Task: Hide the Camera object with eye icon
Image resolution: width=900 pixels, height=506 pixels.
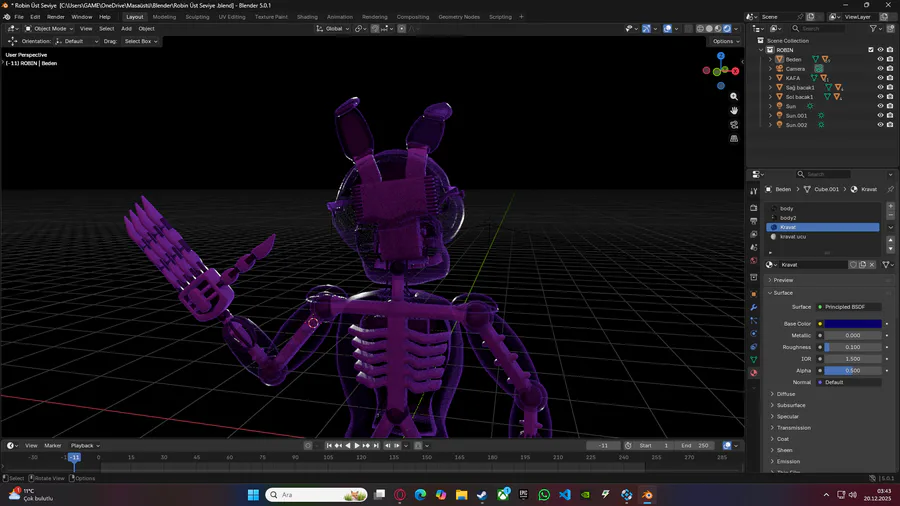Action: [880, 68]
